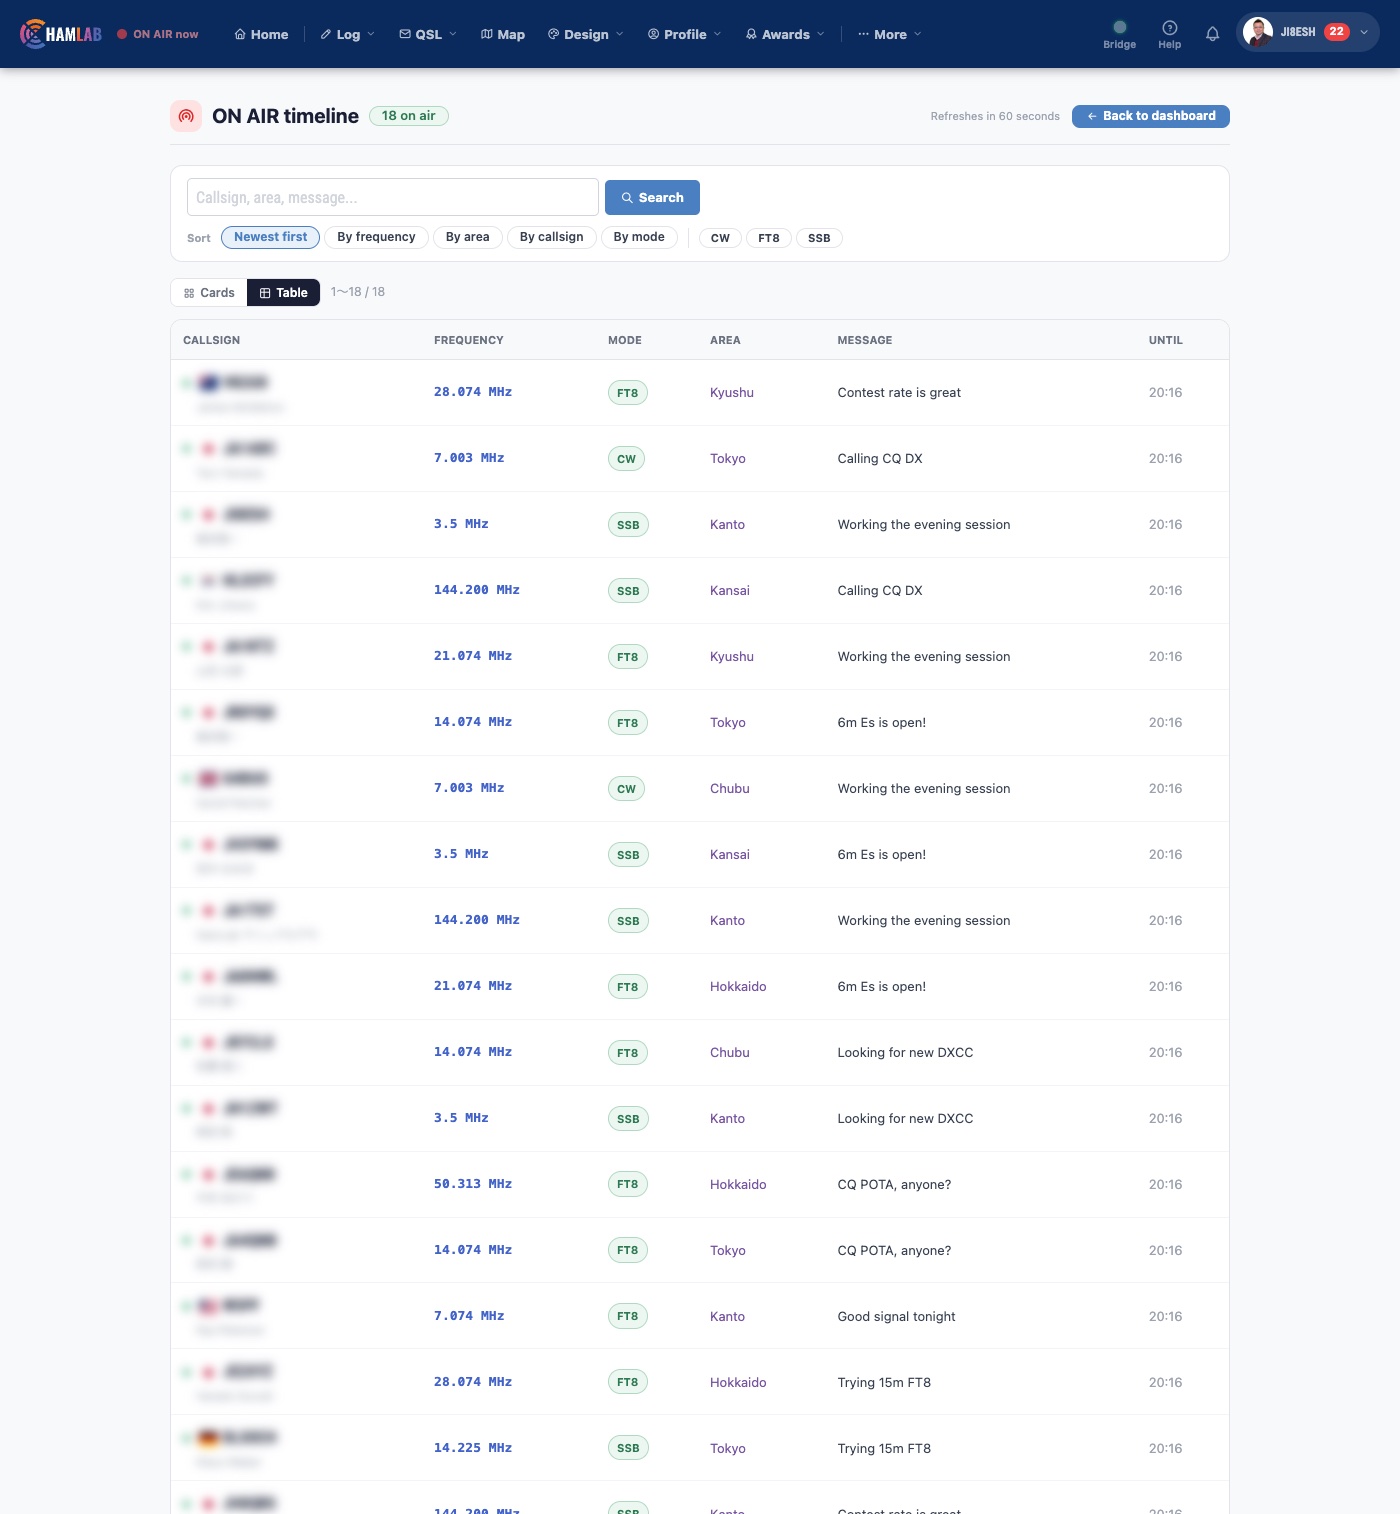The image size is (1400, 1514).
Task: Switch to the Cards view tab
Action: [209, 292]
